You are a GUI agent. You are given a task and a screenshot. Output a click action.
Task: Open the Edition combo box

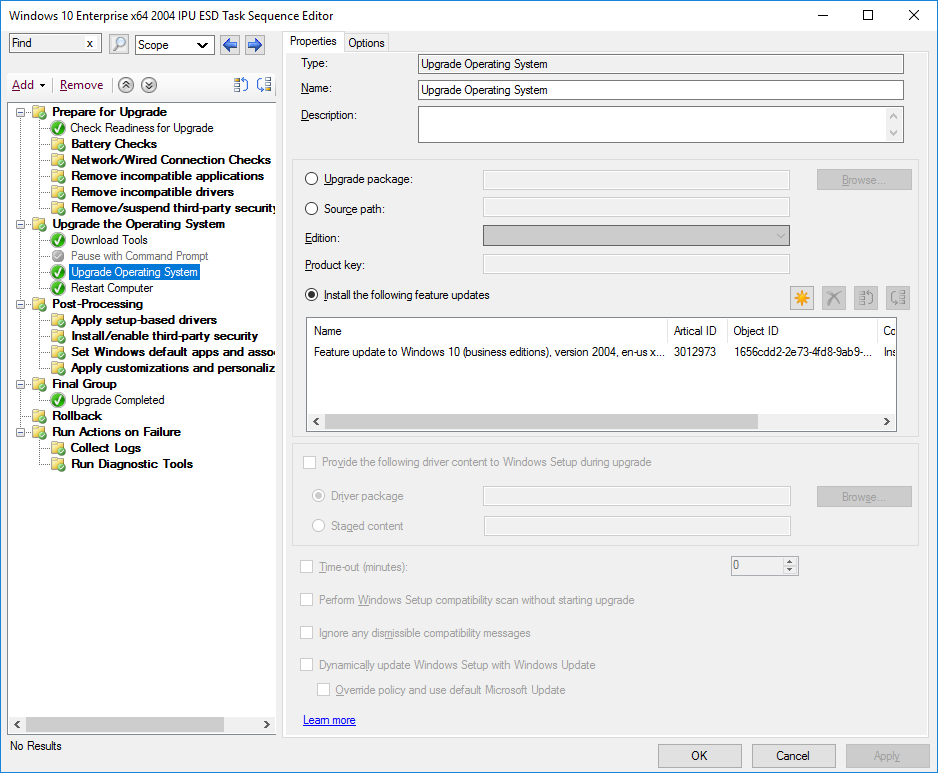[636, 236]
